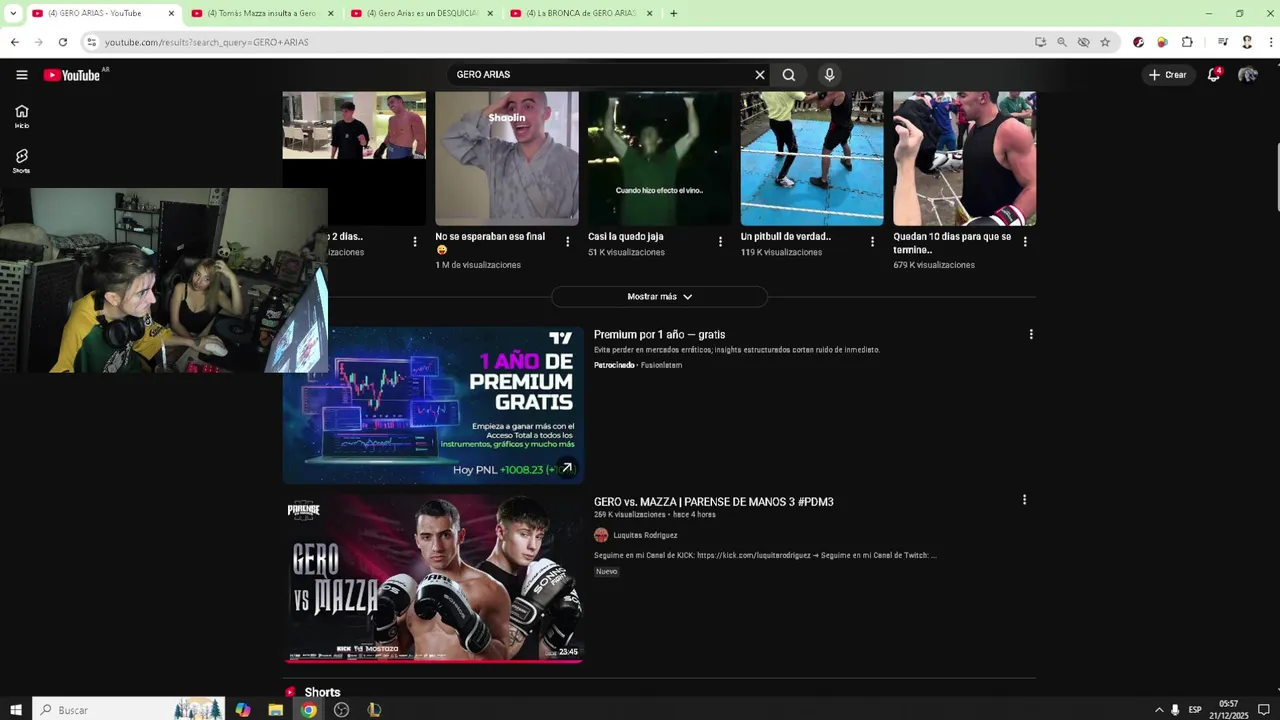Viewport: 1280px width, 720px height.
Task: Switch to 'Tomás Mazza insulta a Gero' tab
Action: [x=261, y=13]
